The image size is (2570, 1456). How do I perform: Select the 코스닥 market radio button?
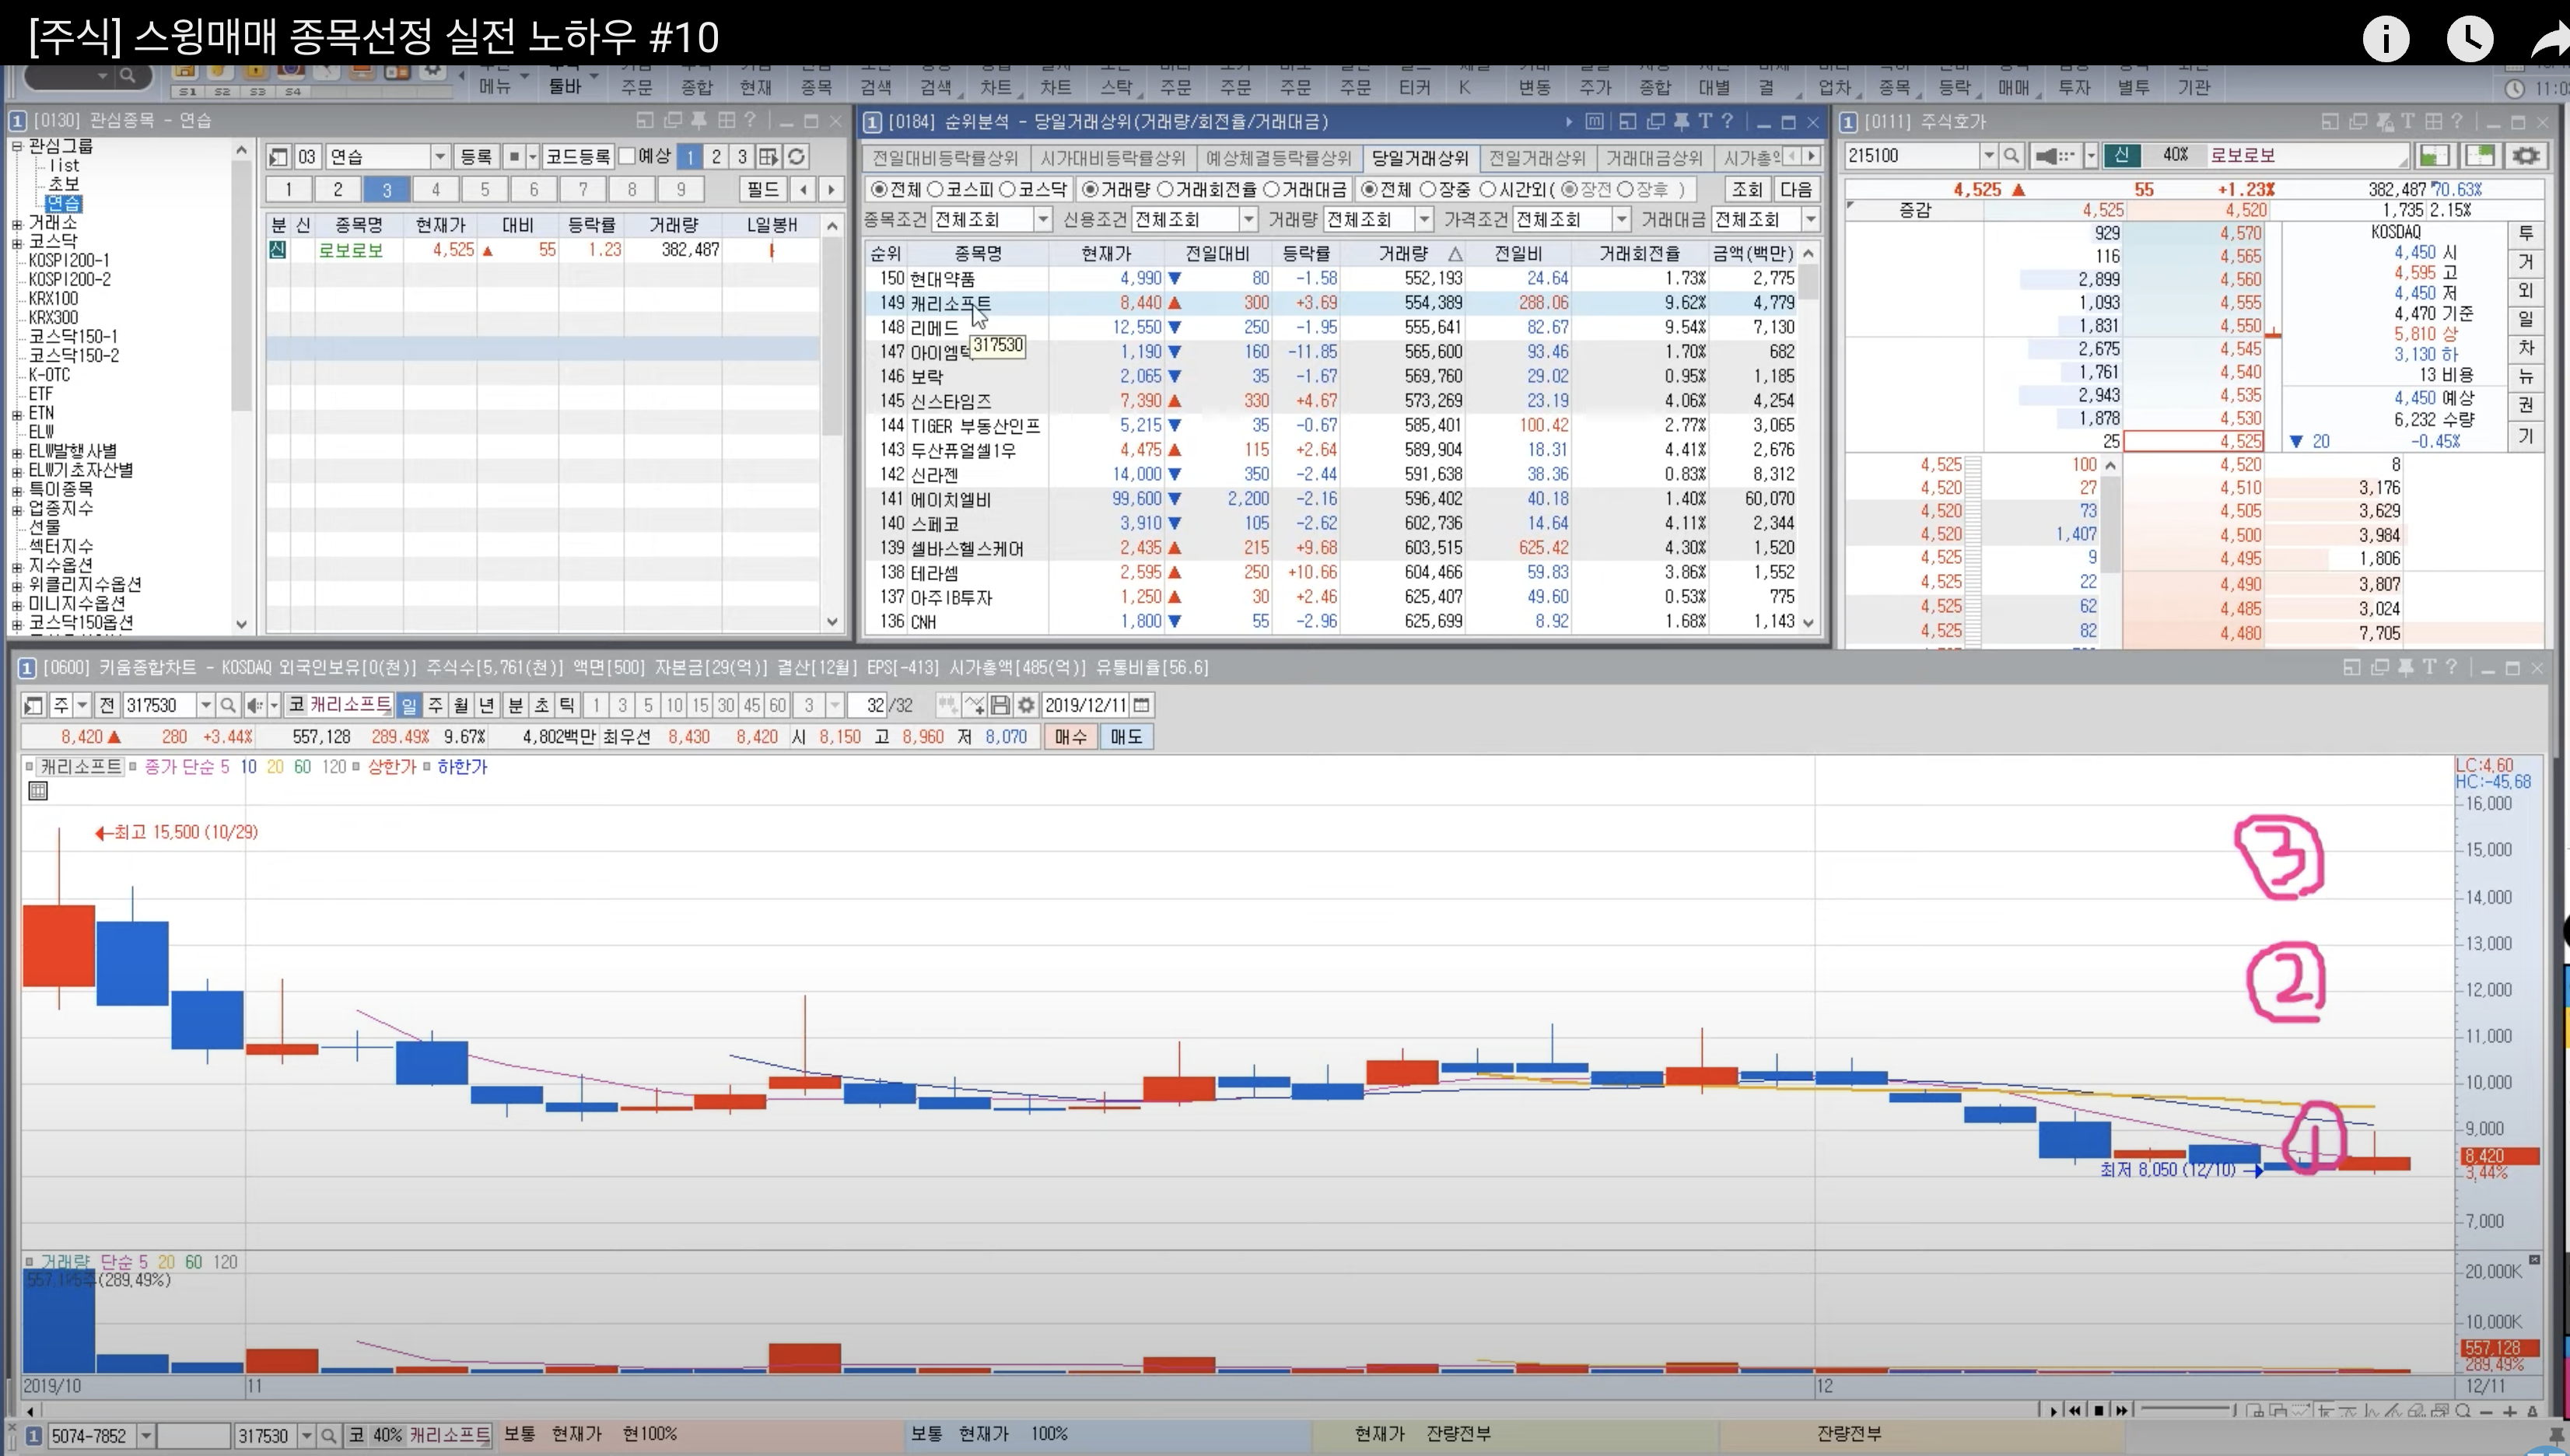[1008, 190]
